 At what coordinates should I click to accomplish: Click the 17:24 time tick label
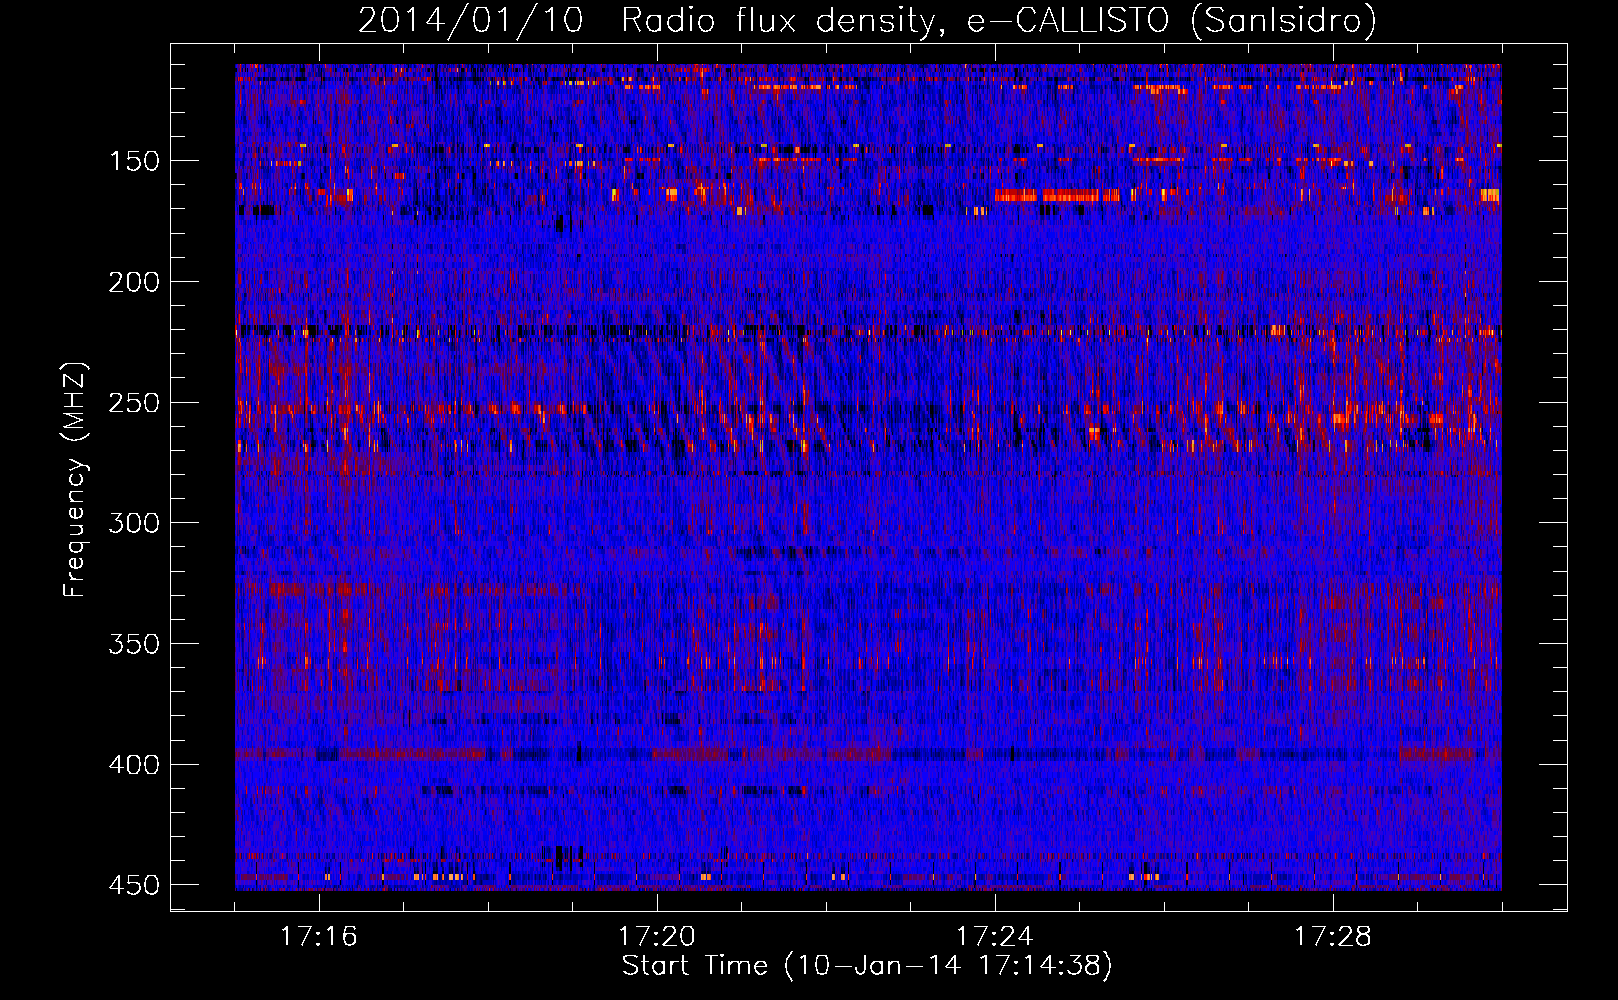pos(995,937)
